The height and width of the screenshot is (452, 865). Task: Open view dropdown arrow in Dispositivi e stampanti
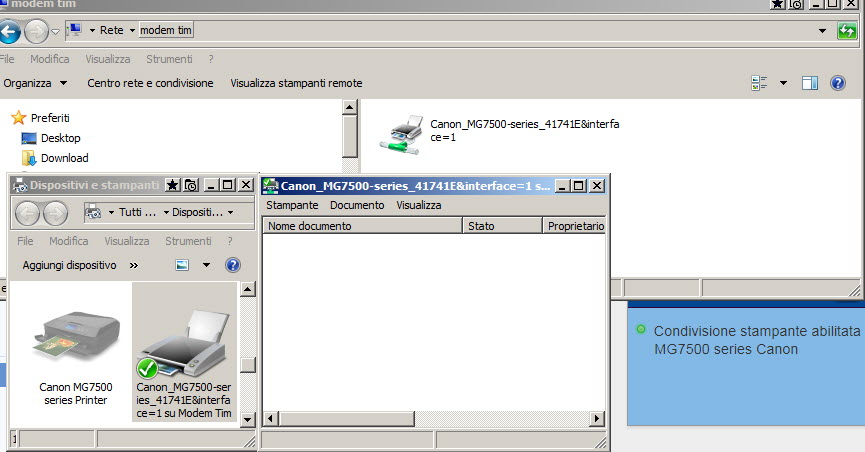pos(206,265)
